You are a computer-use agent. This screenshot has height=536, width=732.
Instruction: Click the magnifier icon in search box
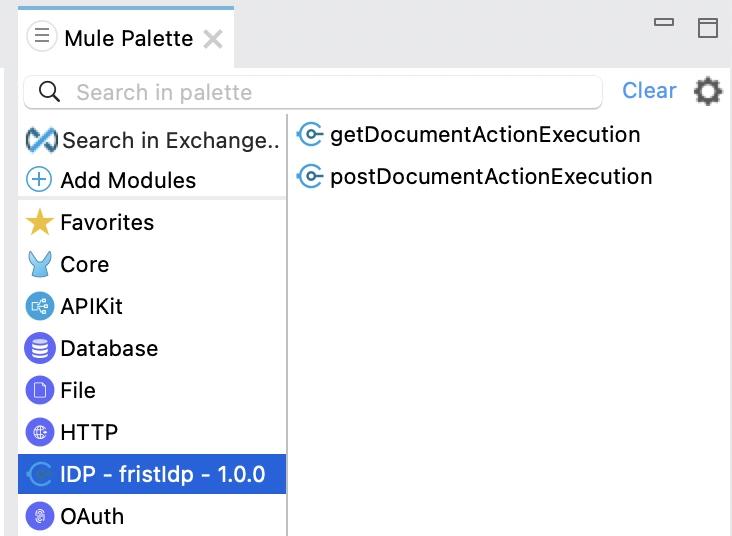[49, 92]
